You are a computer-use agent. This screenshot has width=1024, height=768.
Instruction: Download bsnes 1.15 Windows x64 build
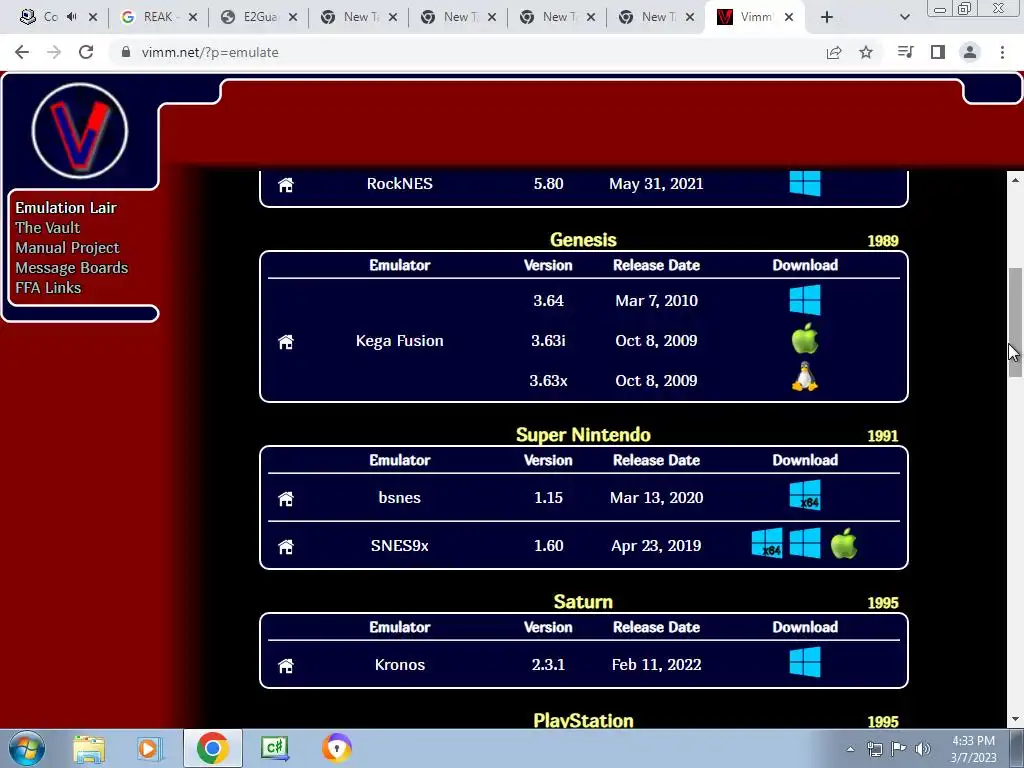tap(805, 495)
